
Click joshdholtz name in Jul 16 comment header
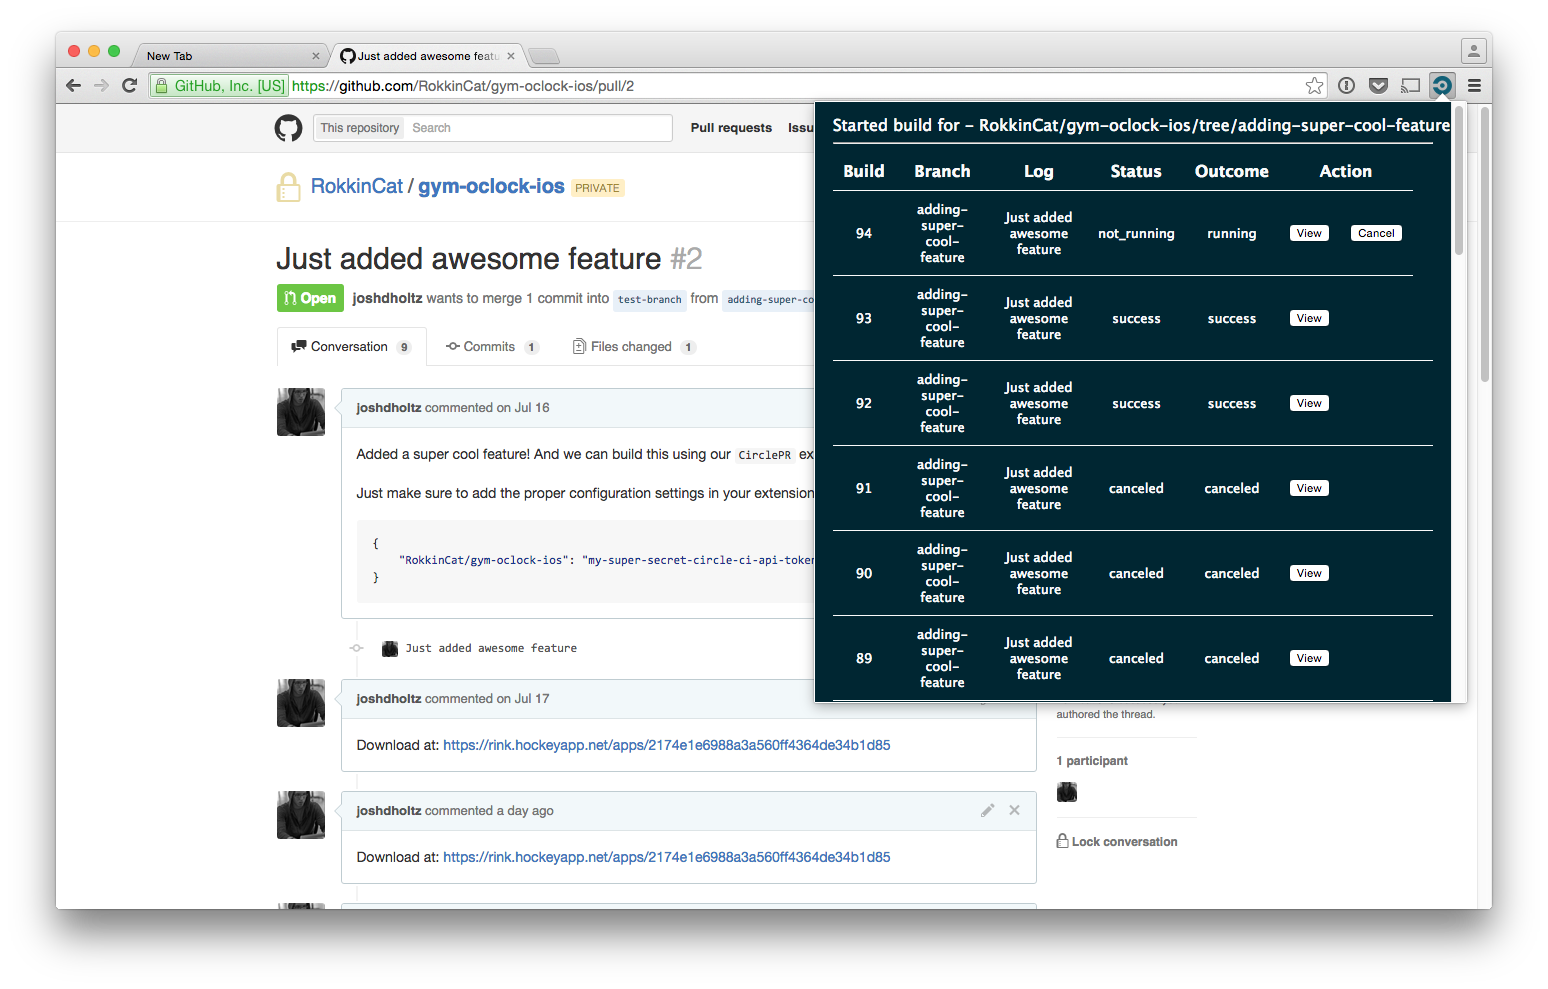[x=389, y=408]
